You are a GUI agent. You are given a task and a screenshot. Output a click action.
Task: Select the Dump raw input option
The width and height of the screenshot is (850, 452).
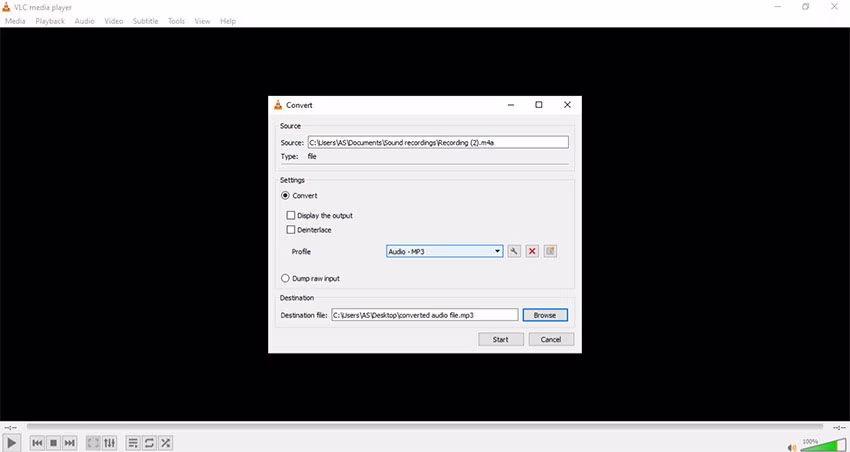pyautogui.click(x=285, y=279)
